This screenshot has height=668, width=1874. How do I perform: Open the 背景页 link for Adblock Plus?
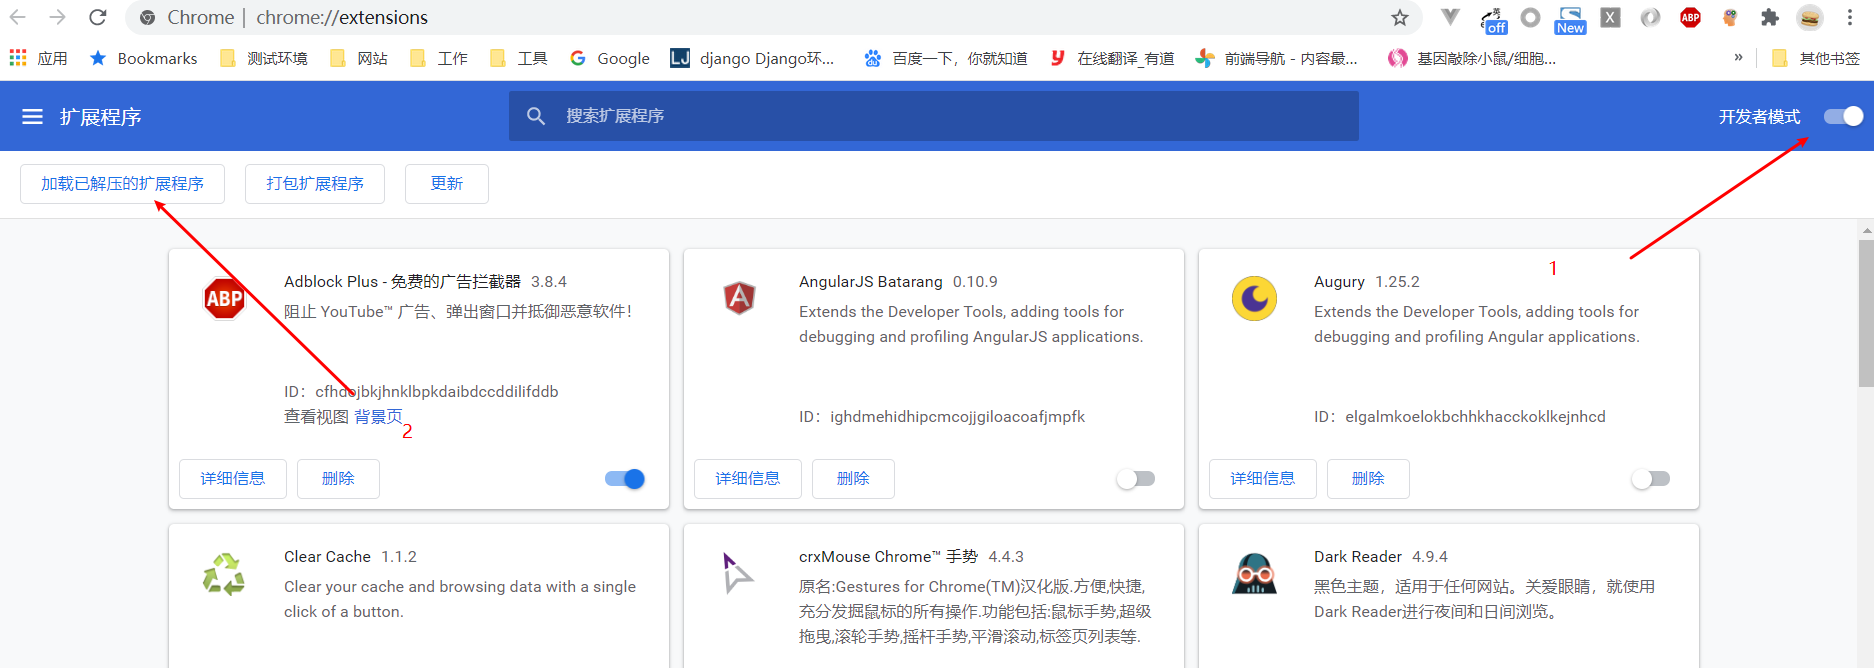pos(378,417)
